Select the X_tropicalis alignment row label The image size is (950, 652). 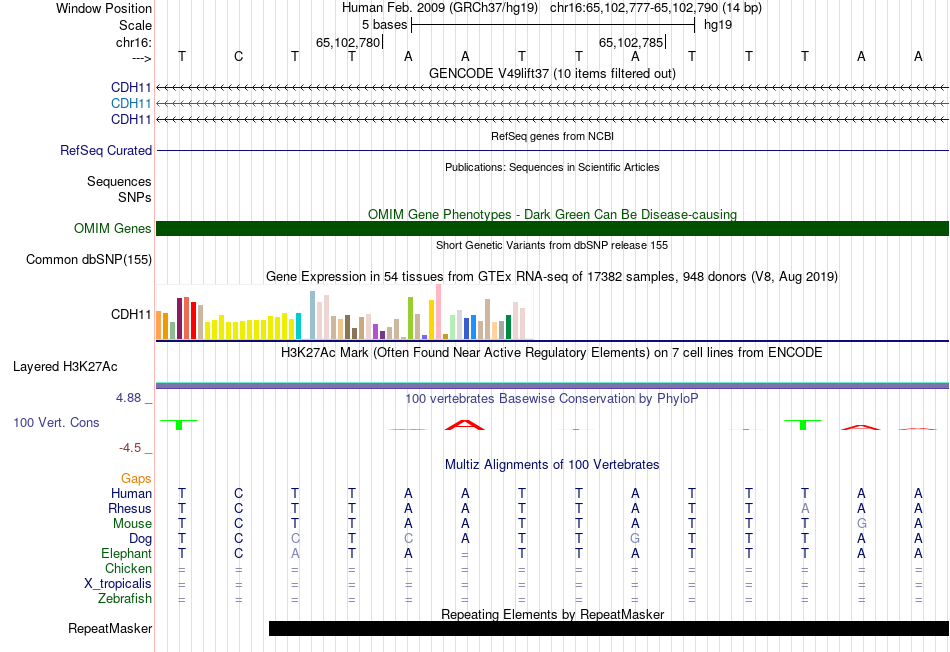[x=118, y=584]
